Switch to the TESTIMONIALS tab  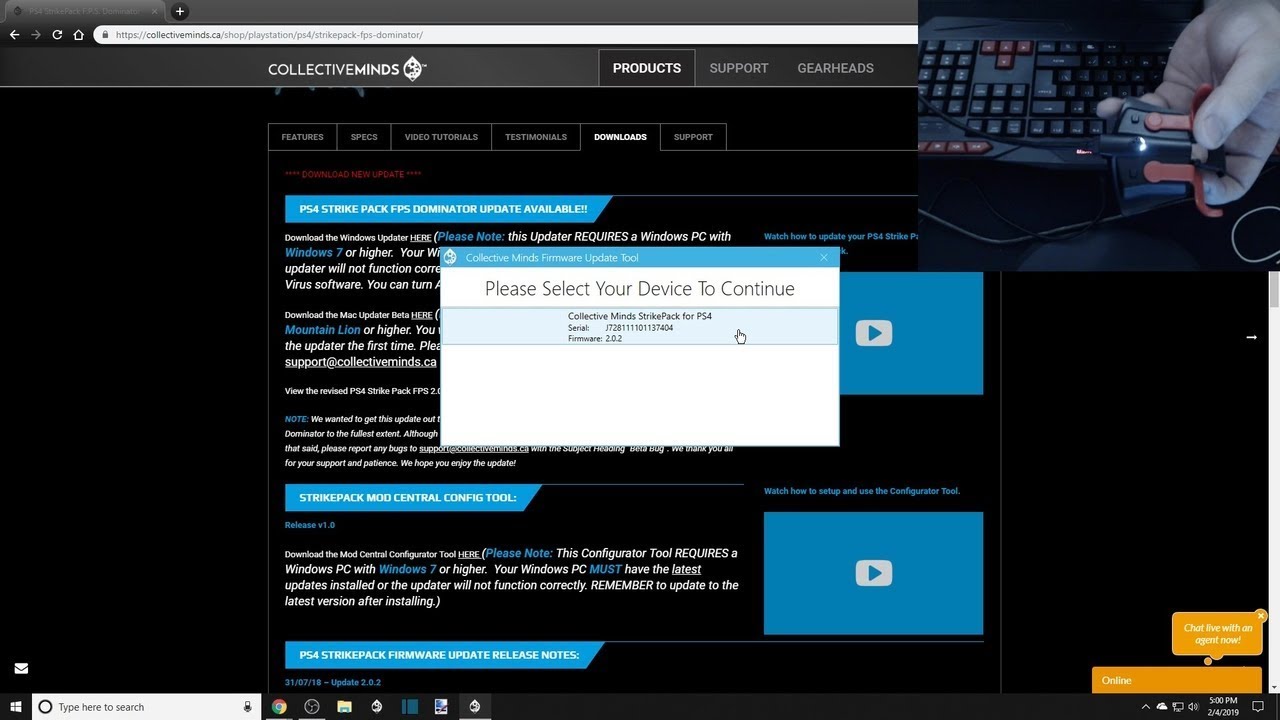pyautogui.click(x=536, y=137)
